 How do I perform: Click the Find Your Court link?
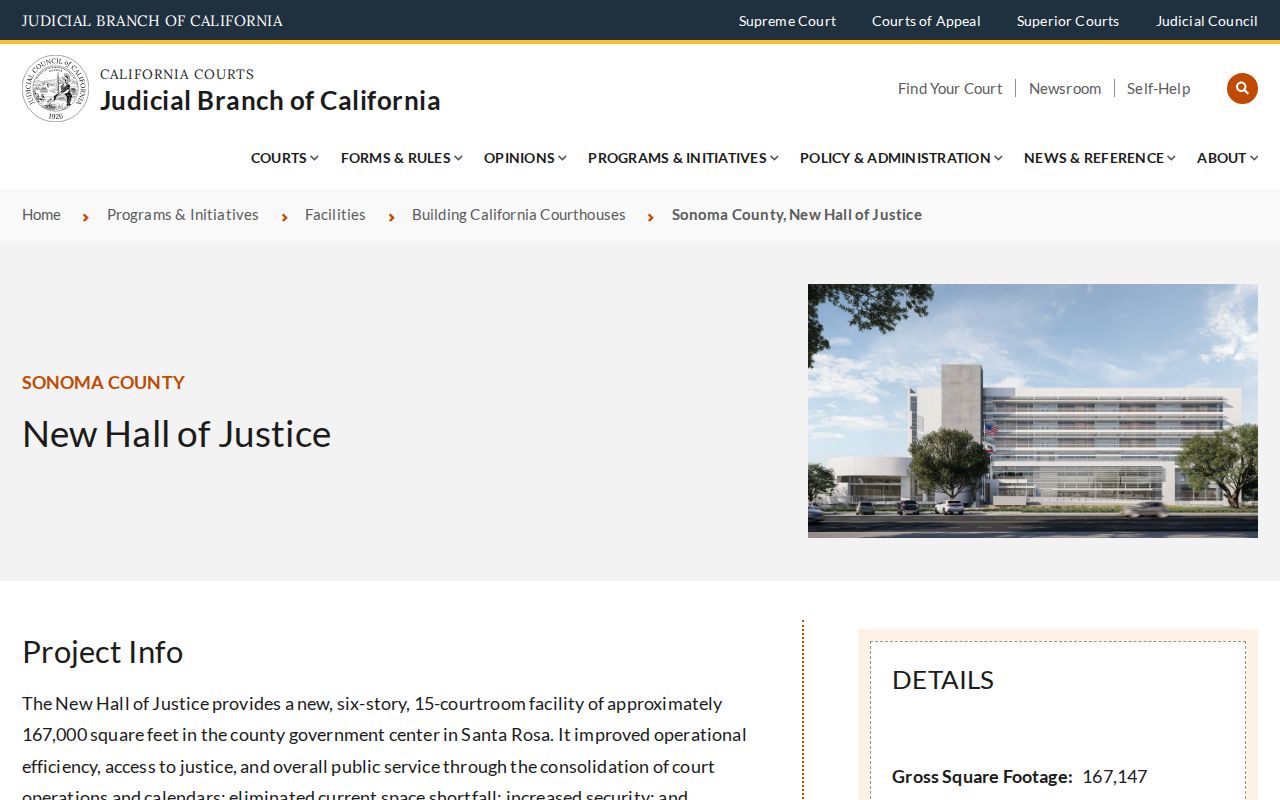pyautogui.click(x=950, y=88)
